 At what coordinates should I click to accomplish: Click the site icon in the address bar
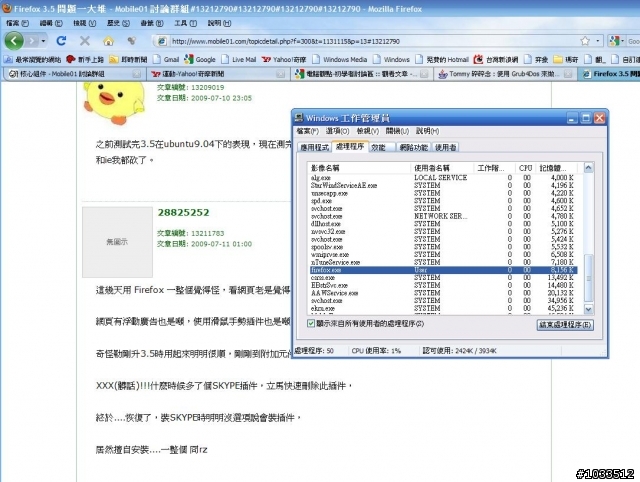point(162,41)
